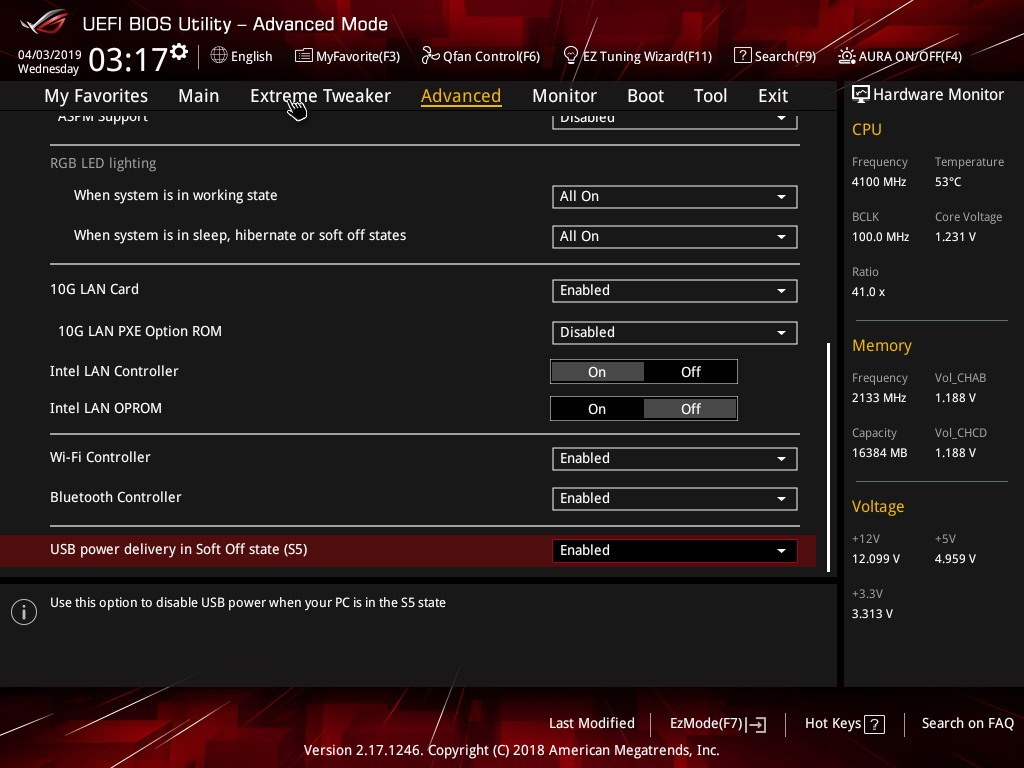Click the Hot Keys question mark icon
Image resolution: width=1024 pixels, height=768 pixels.
[x=874, y=724]
